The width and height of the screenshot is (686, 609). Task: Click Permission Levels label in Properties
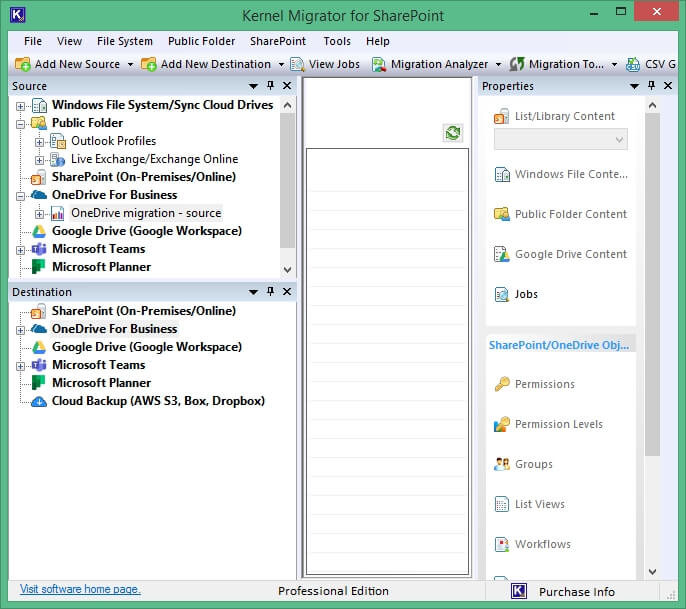(559, 424)
